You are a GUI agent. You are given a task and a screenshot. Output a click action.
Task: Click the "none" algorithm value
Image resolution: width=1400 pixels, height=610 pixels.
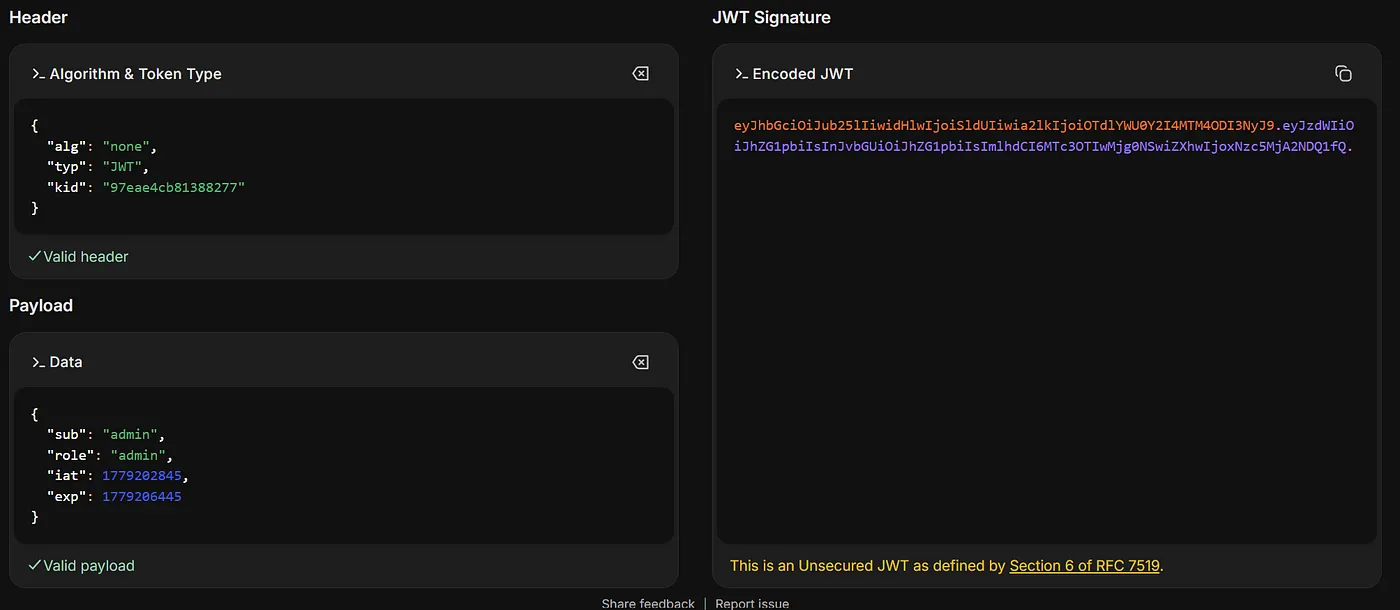pos(126,146)
